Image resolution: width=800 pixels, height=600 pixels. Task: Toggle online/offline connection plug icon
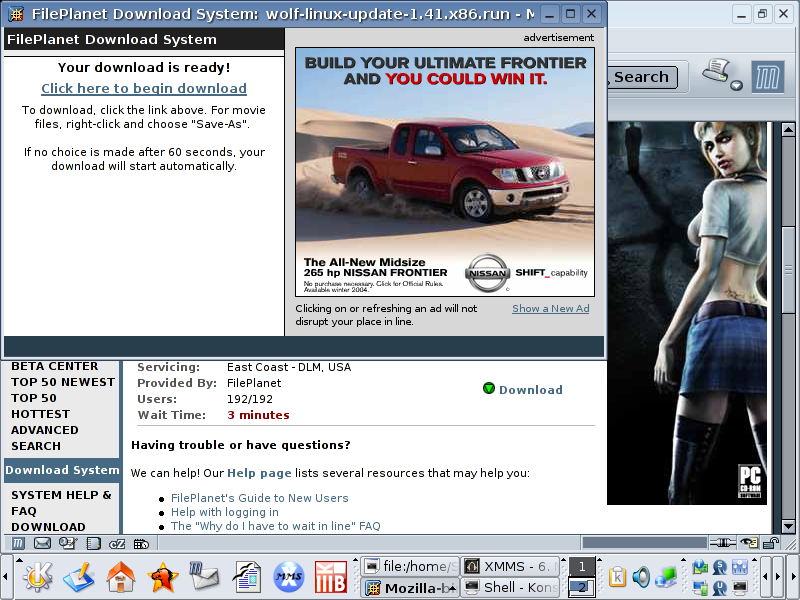(x=724, y=543)
